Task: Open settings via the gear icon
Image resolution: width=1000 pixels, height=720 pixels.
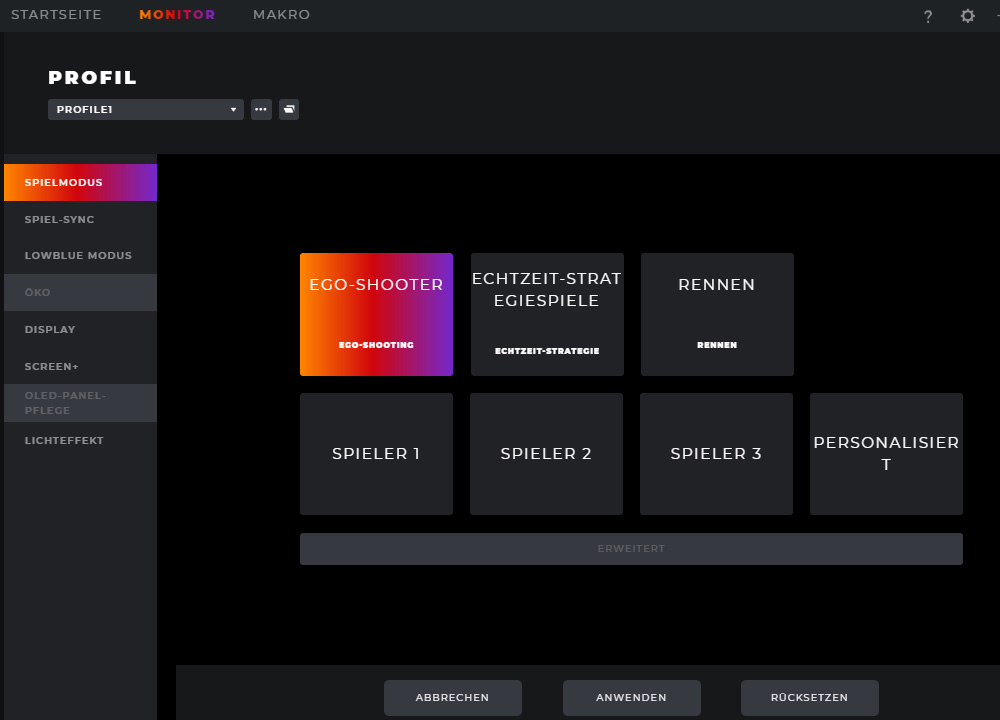Action: coord(967,16)
